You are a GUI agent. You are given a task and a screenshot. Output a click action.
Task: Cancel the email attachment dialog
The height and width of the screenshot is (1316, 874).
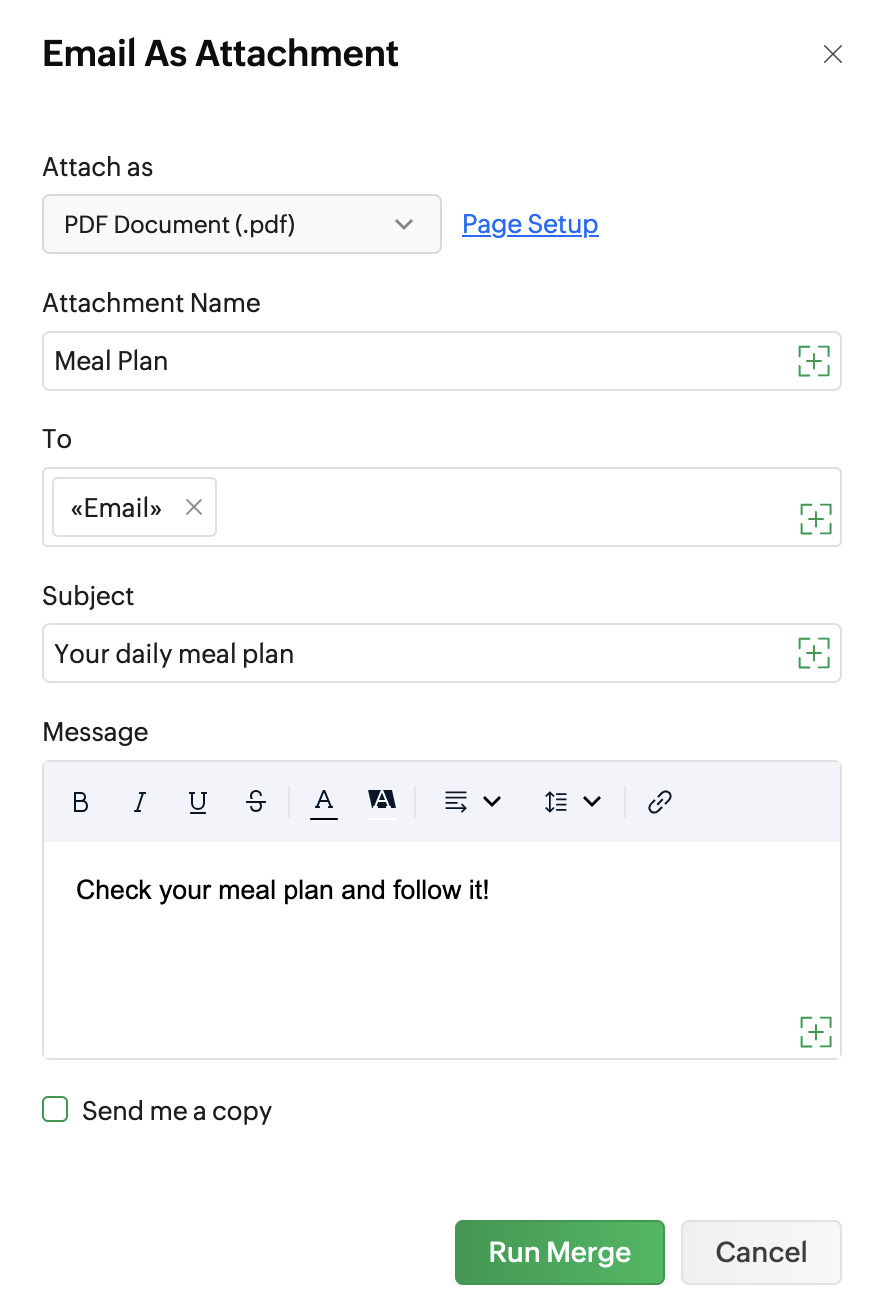(x=761, y=1252)
